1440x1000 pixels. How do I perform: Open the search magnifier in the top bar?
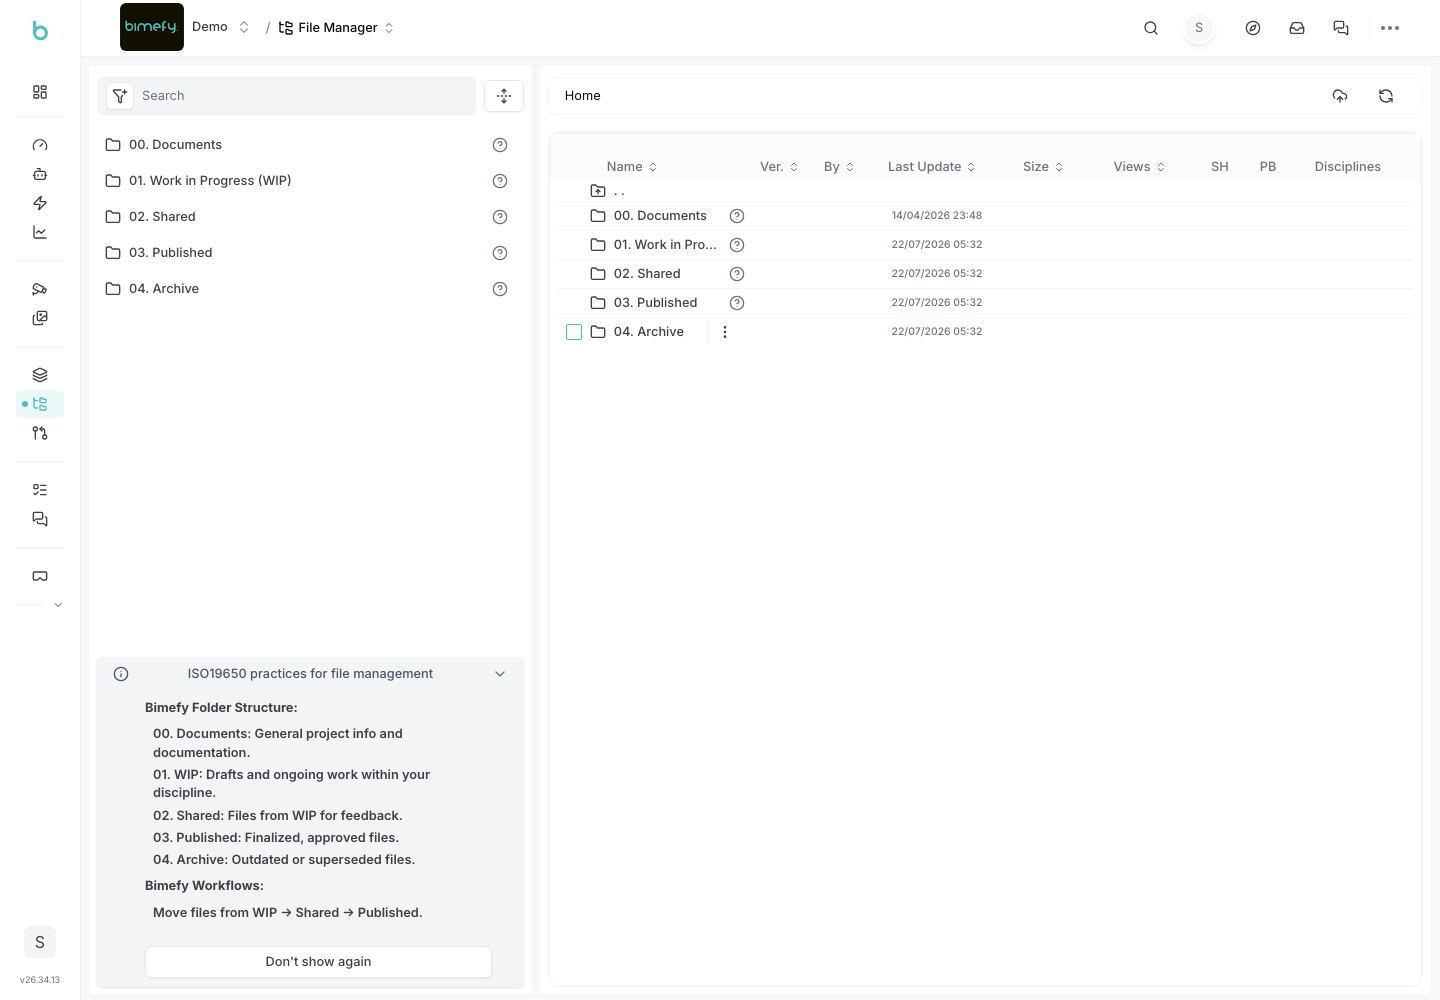tap(1151, 28)
